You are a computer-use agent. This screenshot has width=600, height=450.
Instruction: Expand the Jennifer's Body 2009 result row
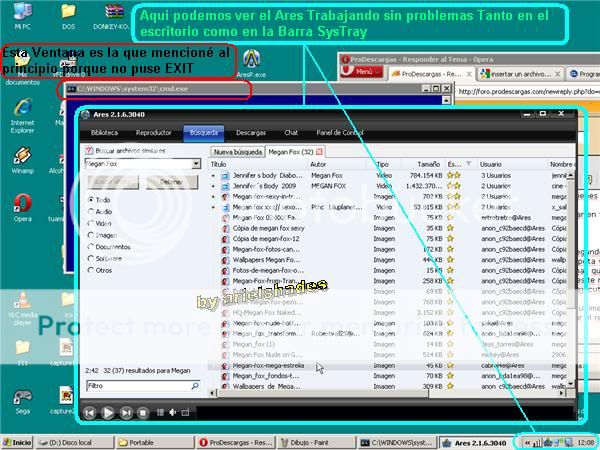tap(213, 186)
